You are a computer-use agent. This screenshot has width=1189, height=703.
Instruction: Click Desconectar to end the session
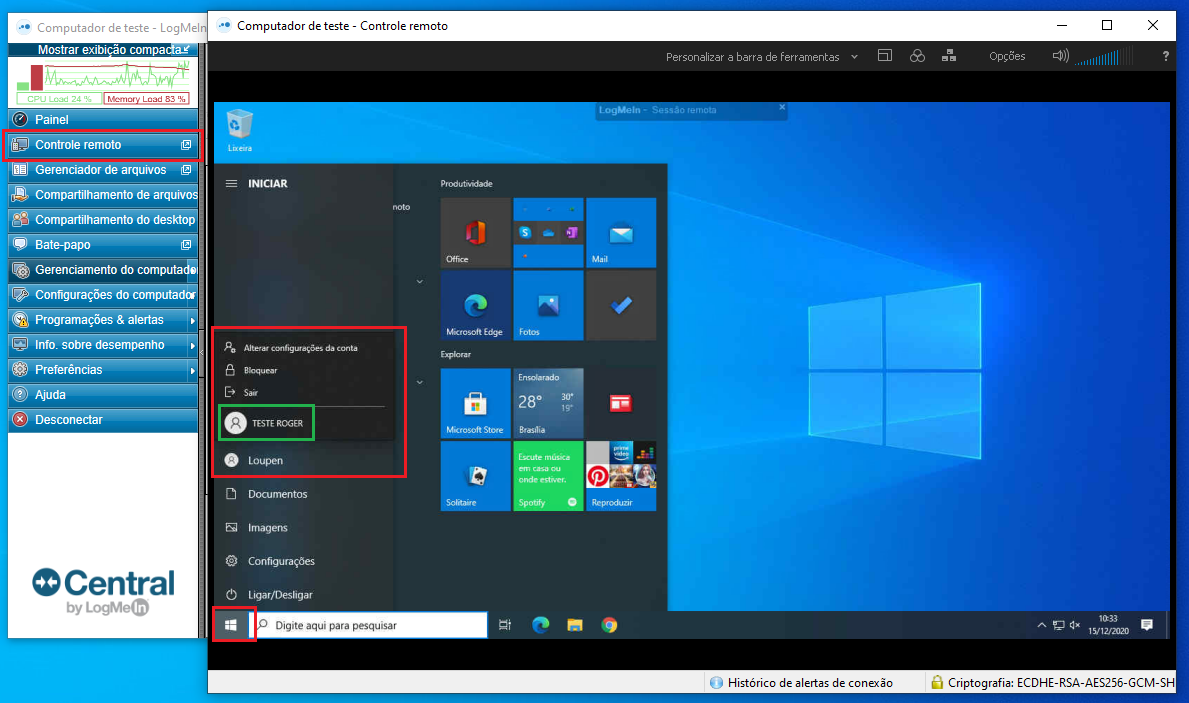pos(103,420)
